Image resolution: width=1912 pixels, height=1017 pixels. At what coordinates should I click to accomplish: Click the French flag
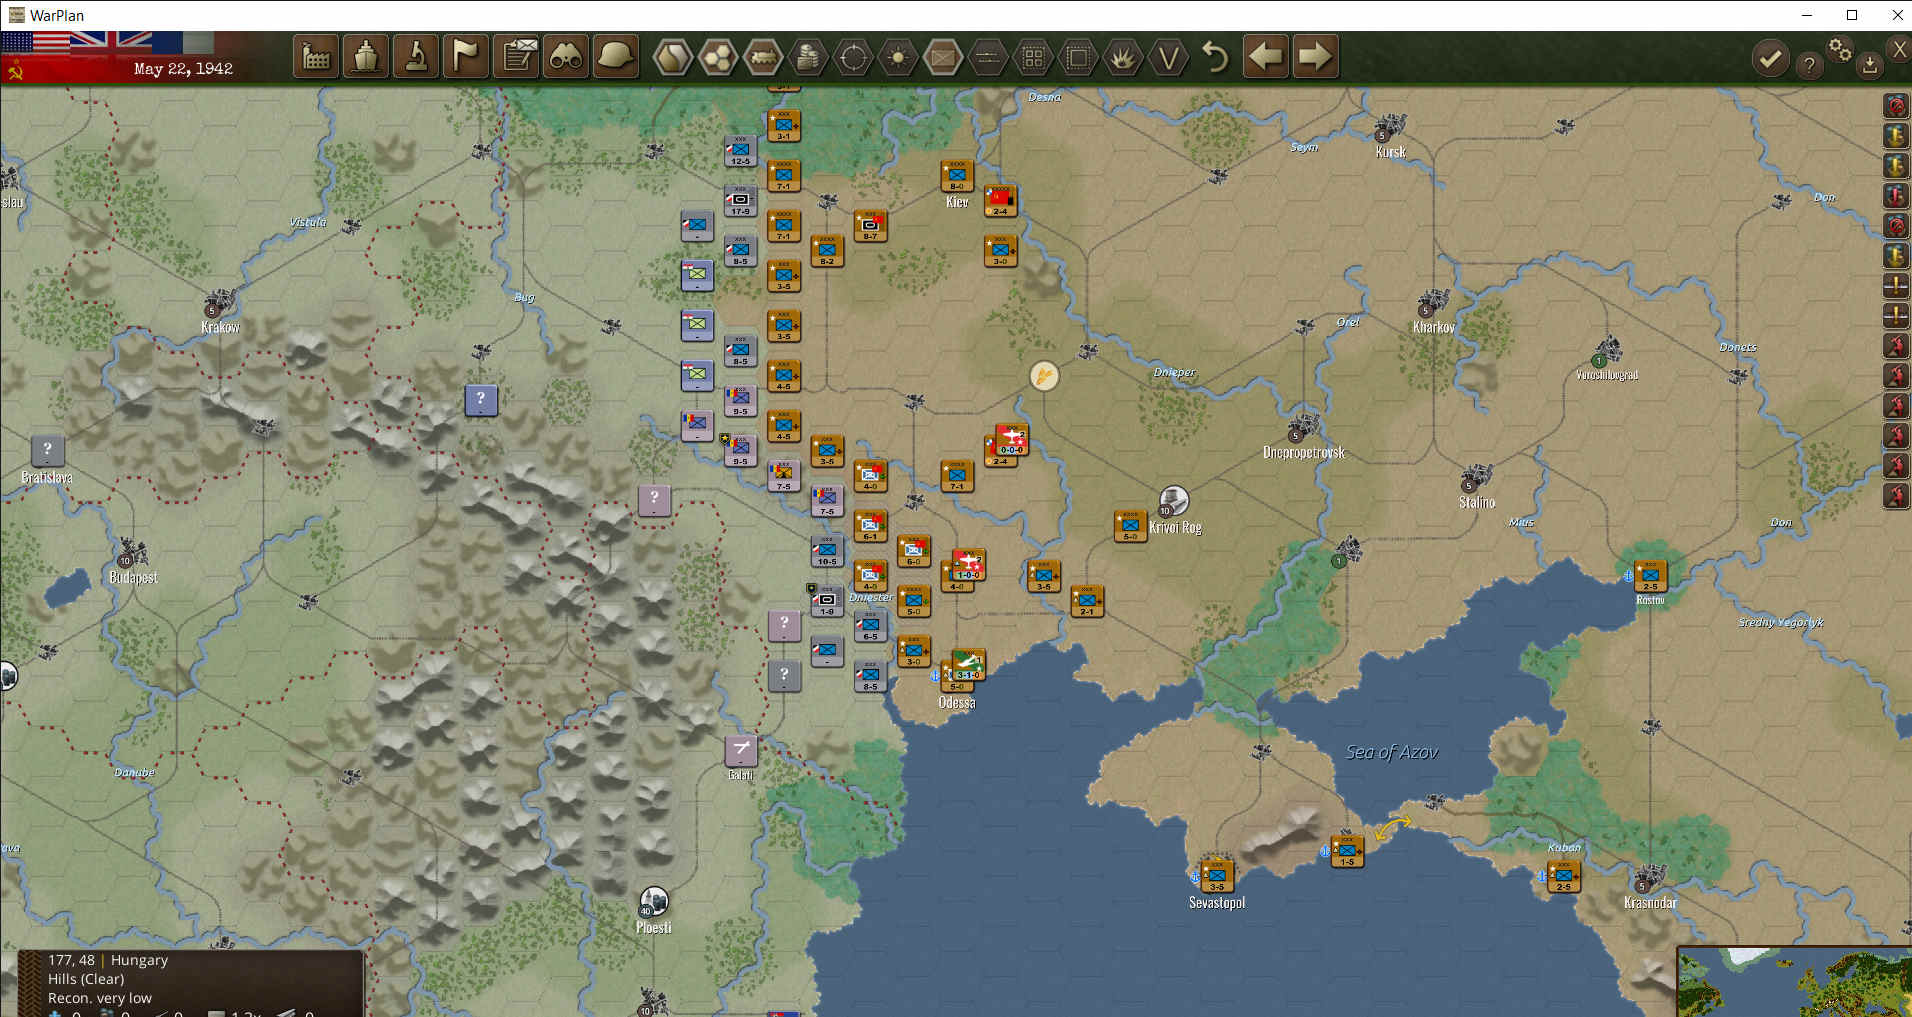pyautogui.click(x=183, y=42)
